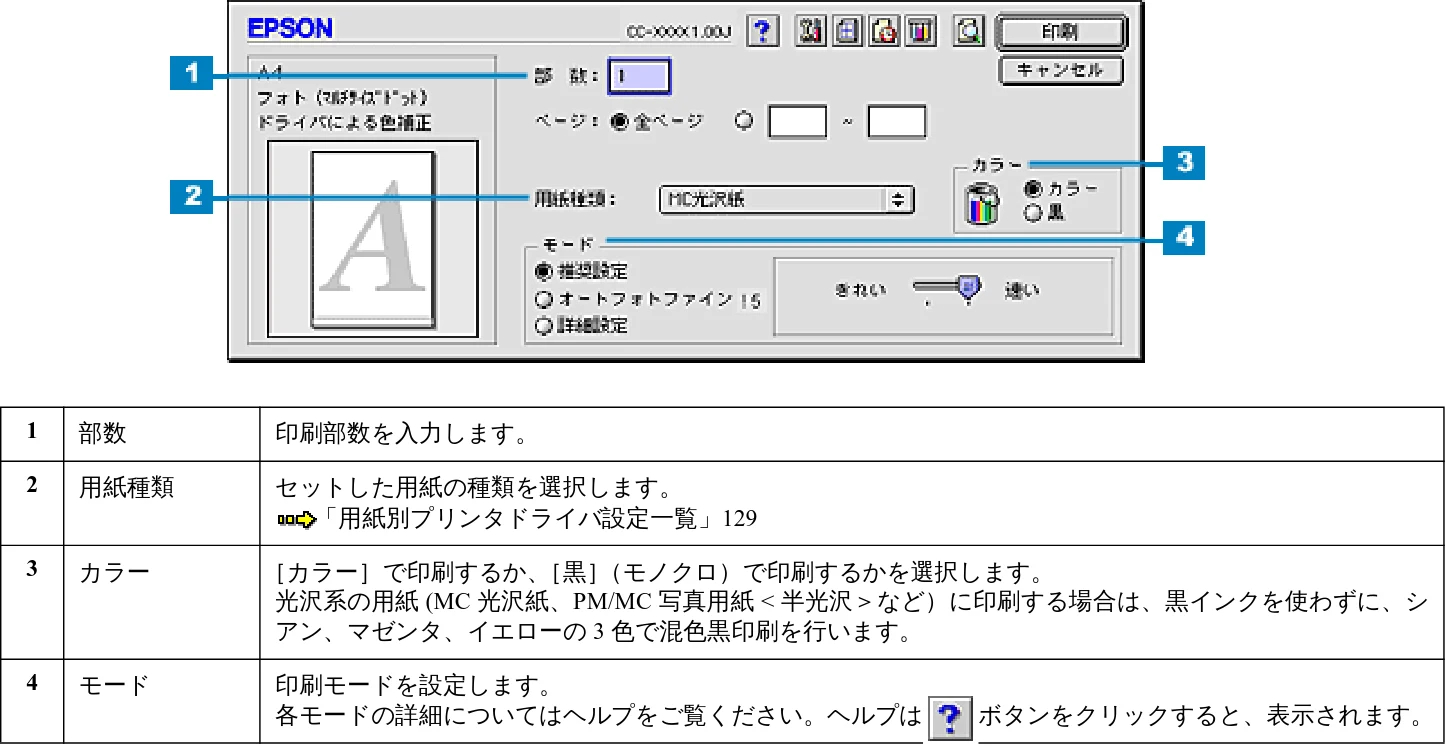Select the 詳細設定 mode

pos(543,325)
